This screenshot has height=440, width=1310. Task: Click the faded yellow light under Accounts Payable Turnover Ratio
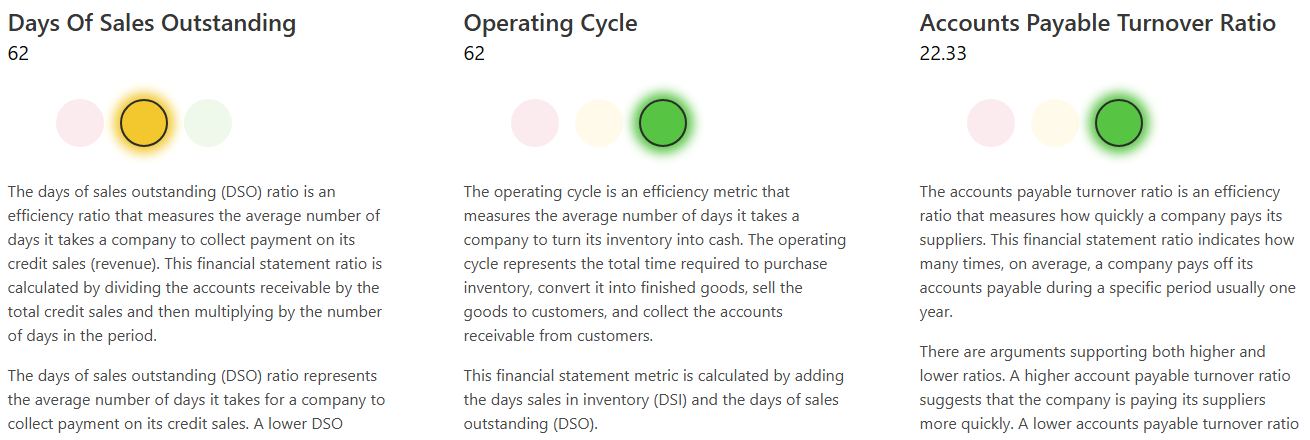coord(1055,123)
